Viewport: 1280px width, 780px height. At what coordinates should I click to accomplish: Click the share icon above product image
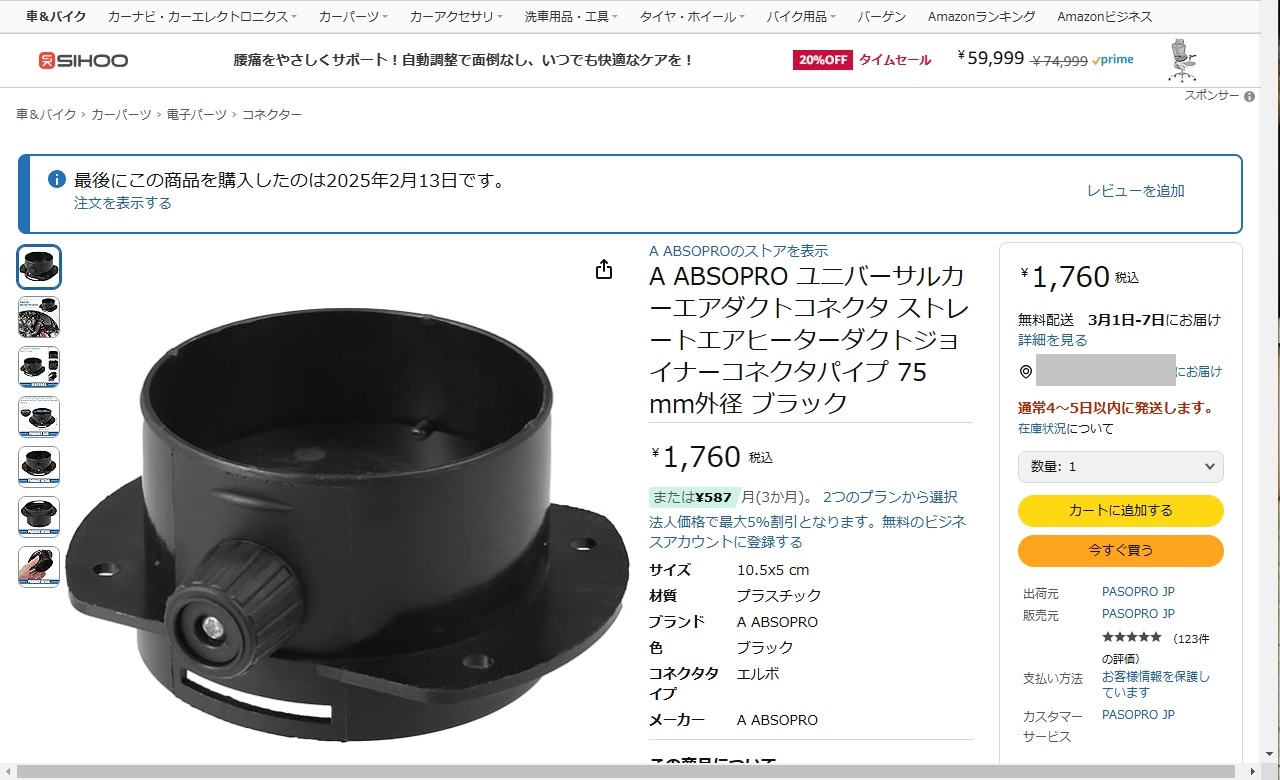[x=604, y=269]
